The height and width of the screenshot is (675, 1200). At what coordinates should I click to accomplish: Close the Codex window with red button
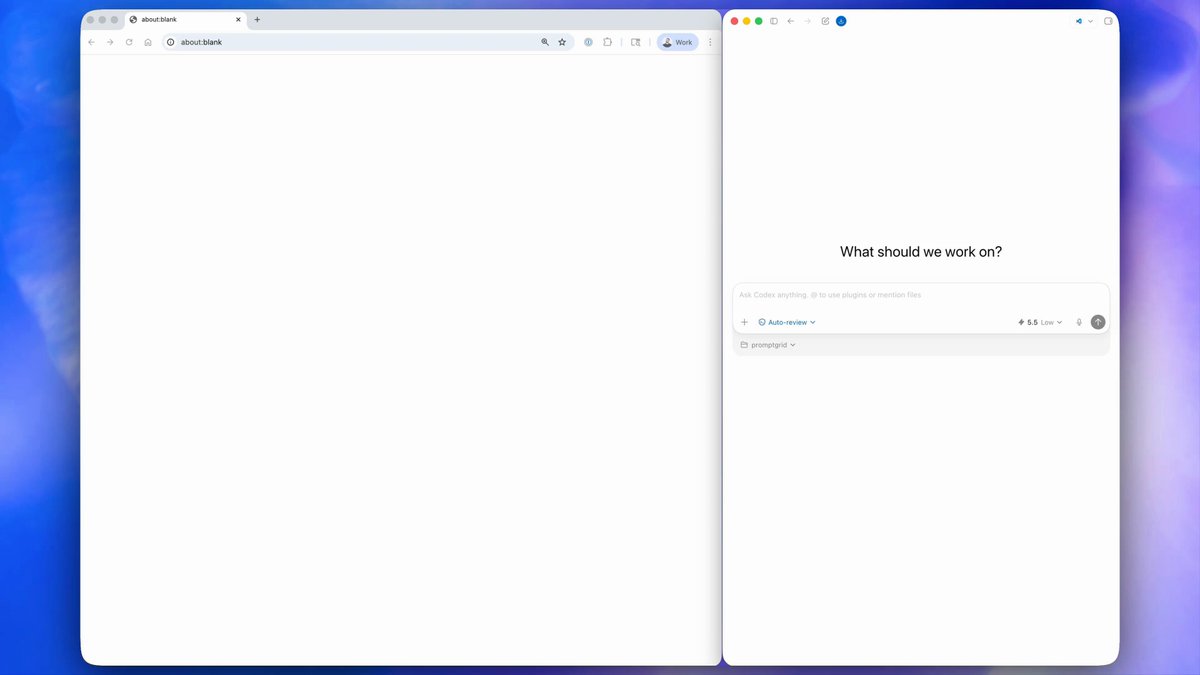pos(735,21)
